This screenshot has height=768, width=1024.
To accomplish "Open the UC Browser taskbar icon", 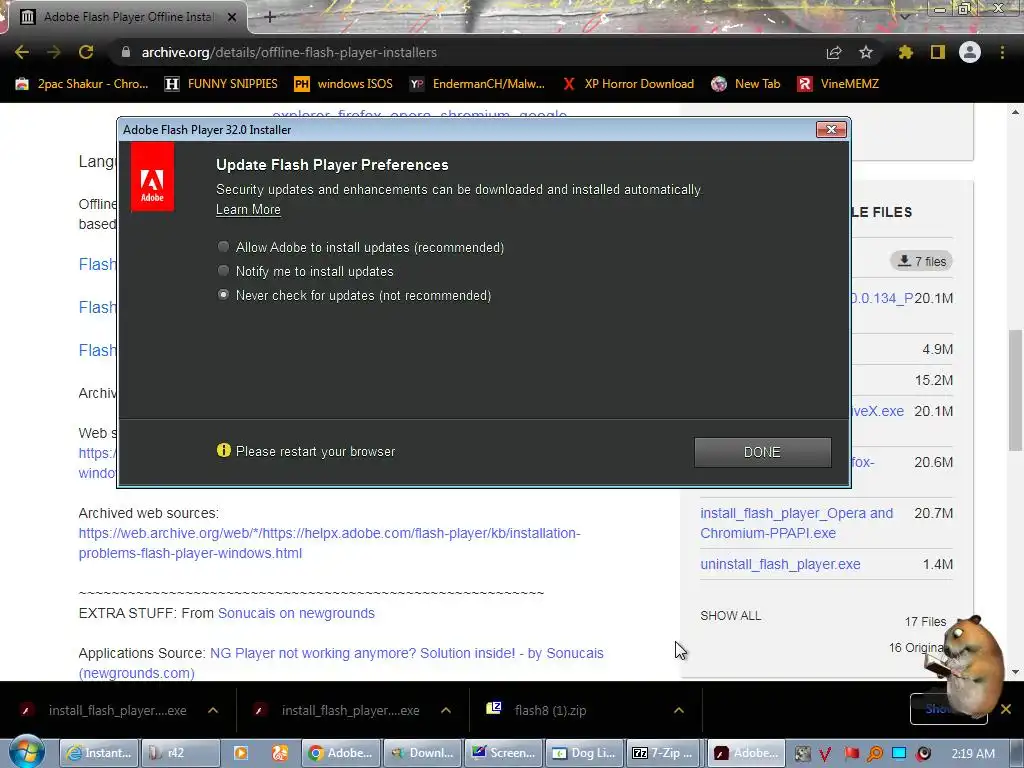I will click(280, 753).
